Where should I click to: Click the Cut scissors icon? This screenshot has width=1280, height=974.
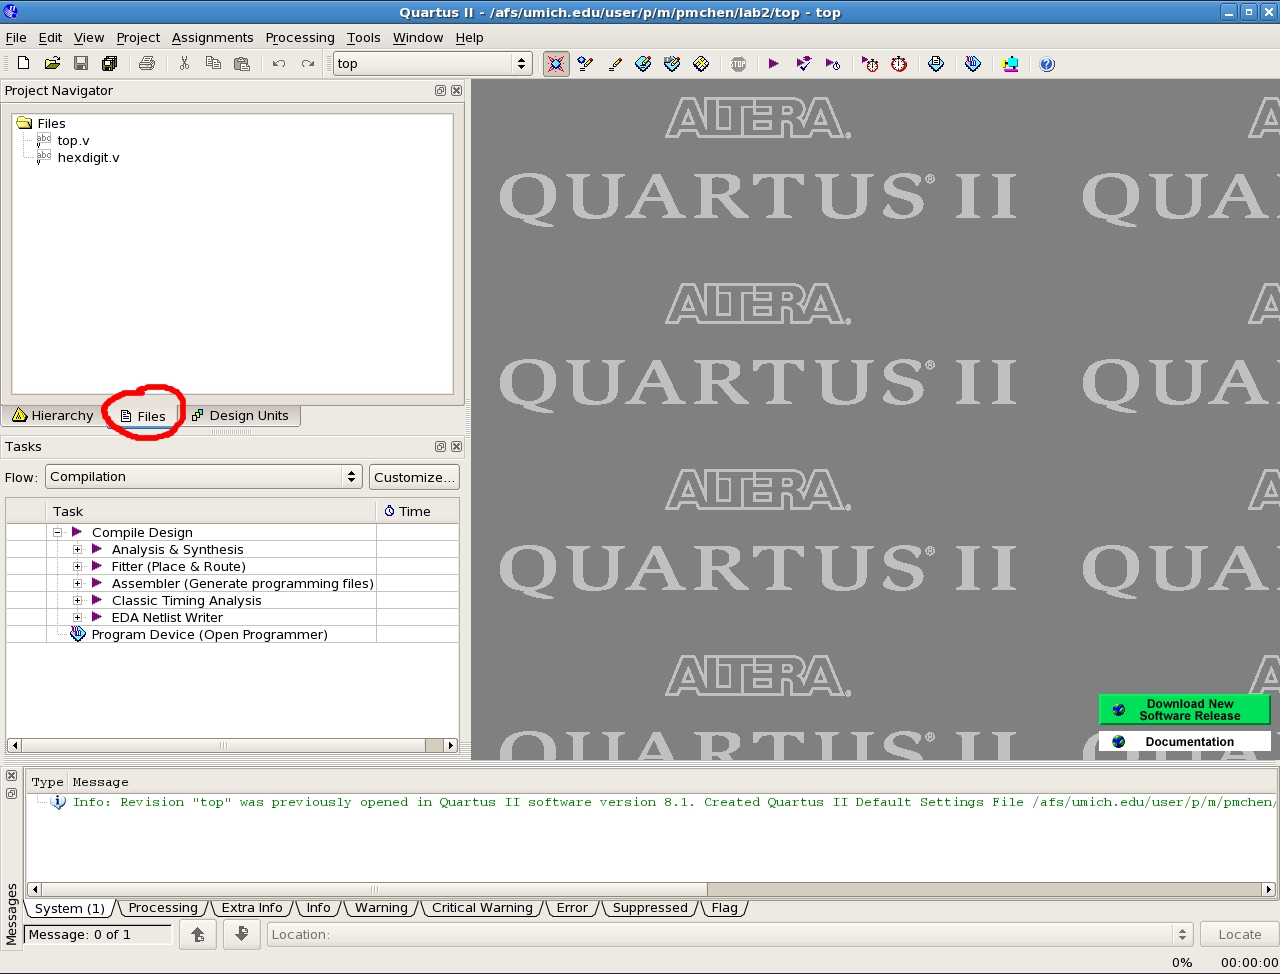[x=184, y=64]
